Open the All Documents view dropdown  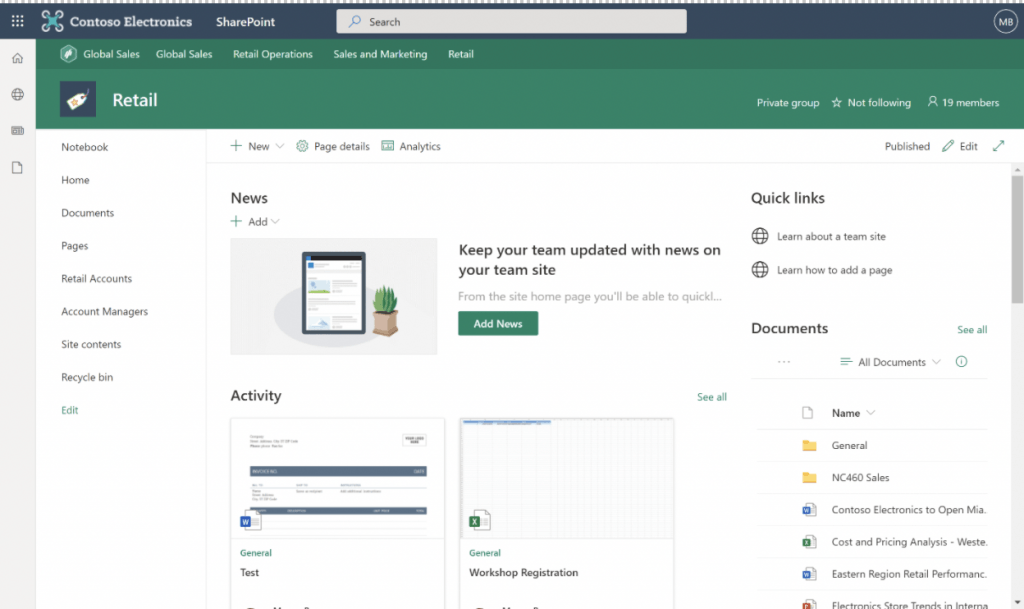(x=891, y=362)
